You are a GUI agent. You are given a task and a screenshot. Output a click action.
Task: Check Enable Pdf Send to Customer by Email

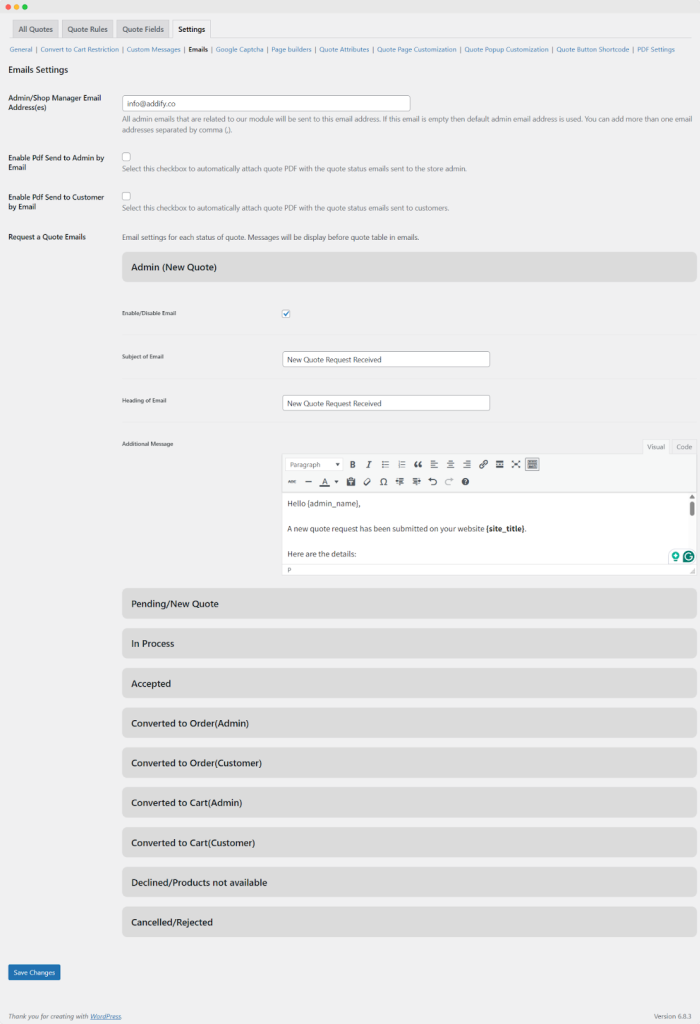point(126,196)
